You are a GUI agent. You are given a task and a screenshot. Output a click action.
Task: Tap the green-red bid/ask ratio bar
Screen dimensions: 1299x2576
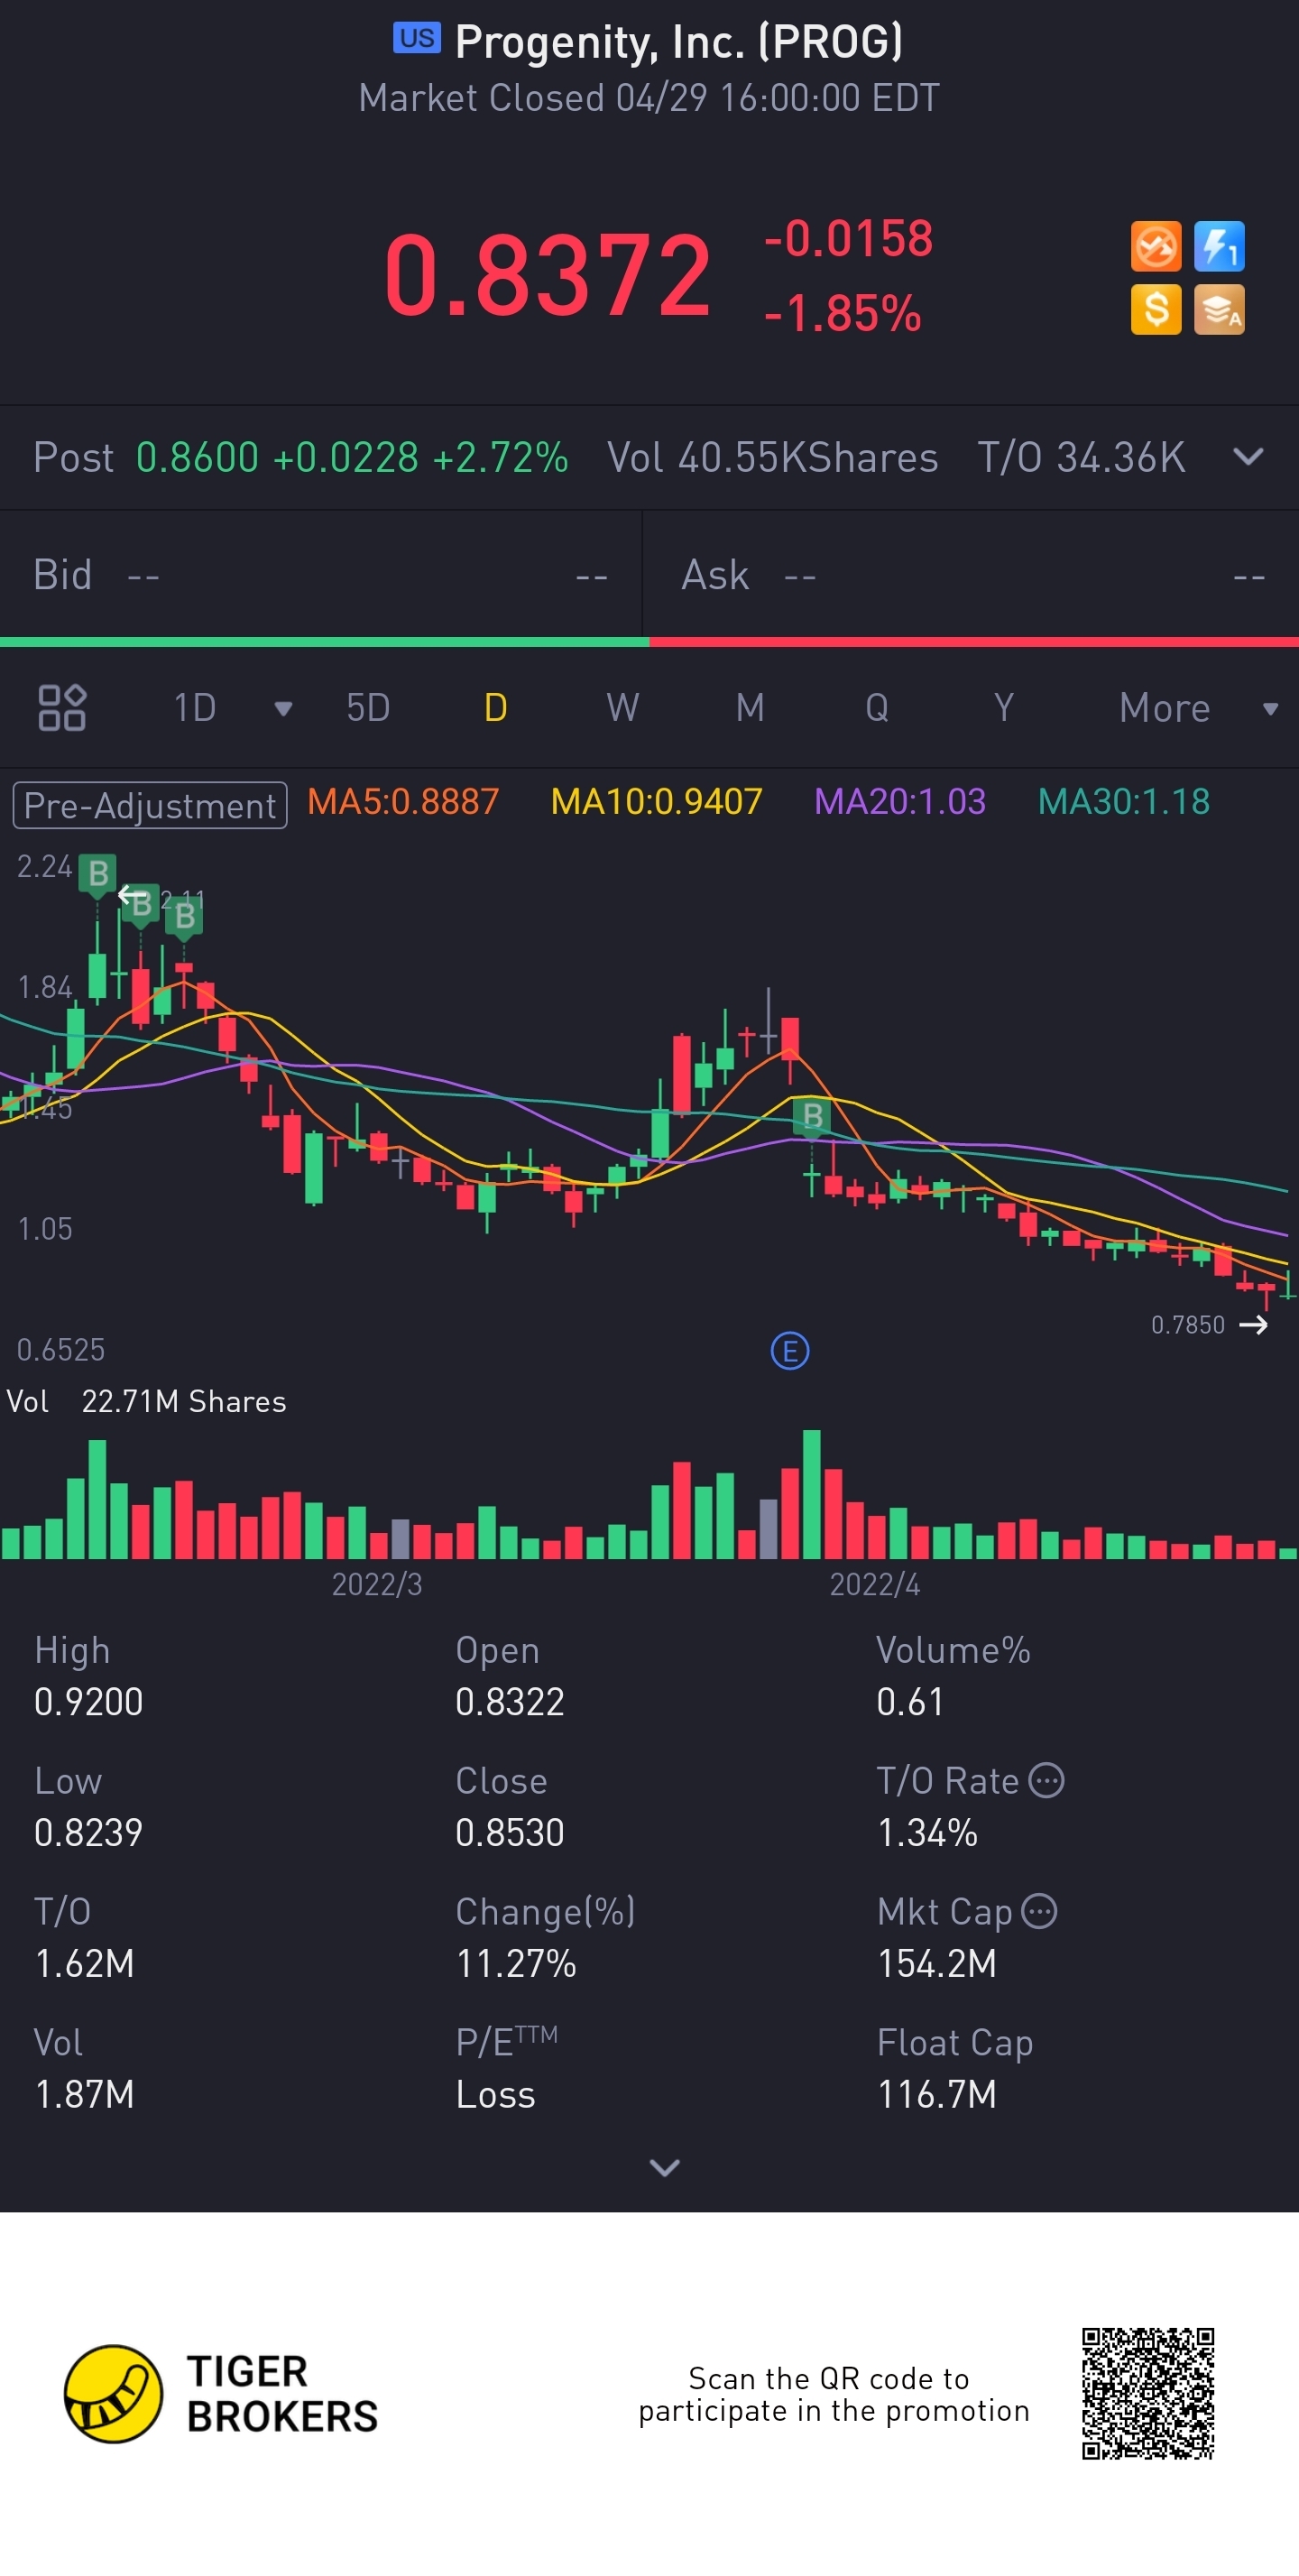tap(649, 642)
